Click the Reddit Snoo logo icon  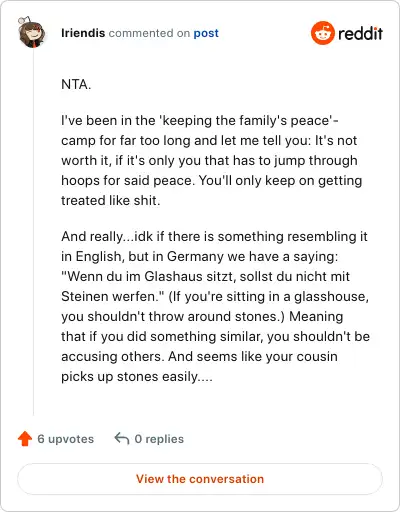pyautogui.click(x=322, y=33)
